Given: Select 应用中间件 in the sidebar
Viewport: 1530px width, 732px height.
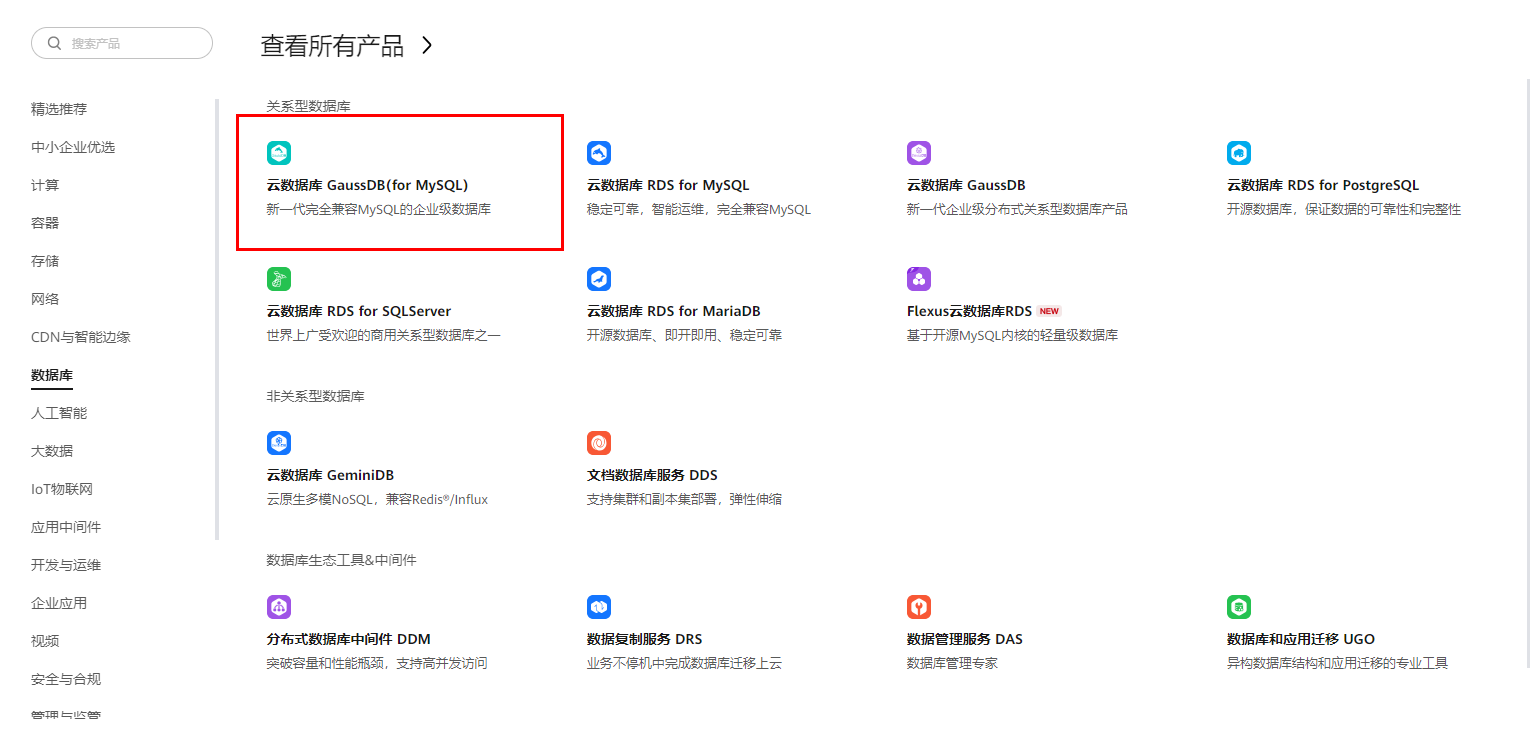Looking at the screenshot, I should coord(66,527).
